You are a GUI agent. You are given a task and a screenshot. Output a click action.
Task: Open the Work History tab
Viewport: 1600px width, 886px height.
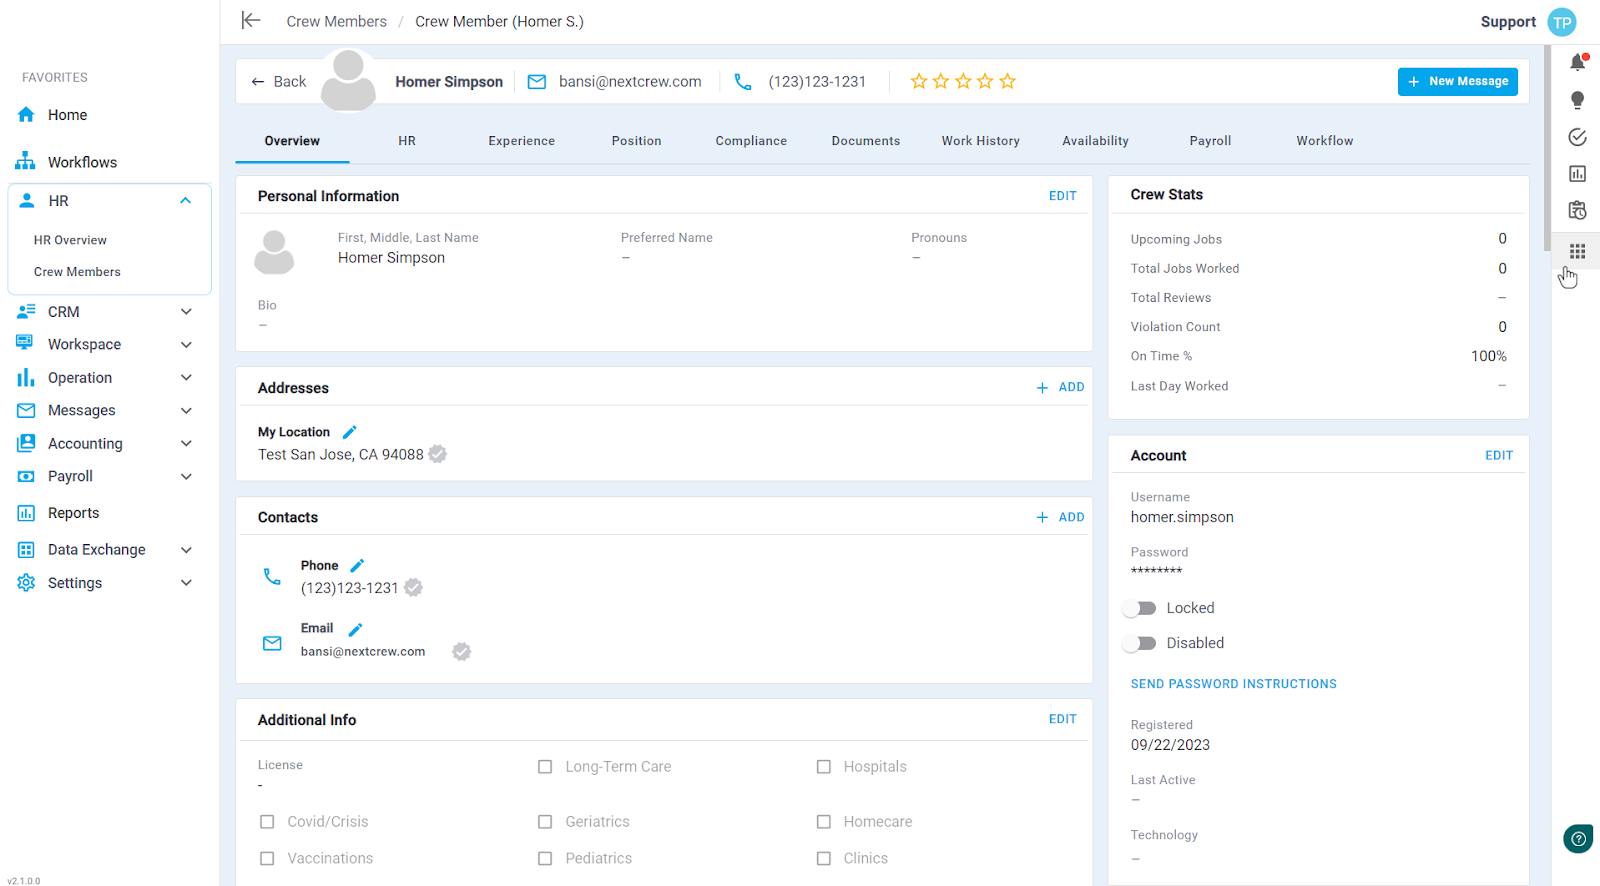click(x=981, y=141)
